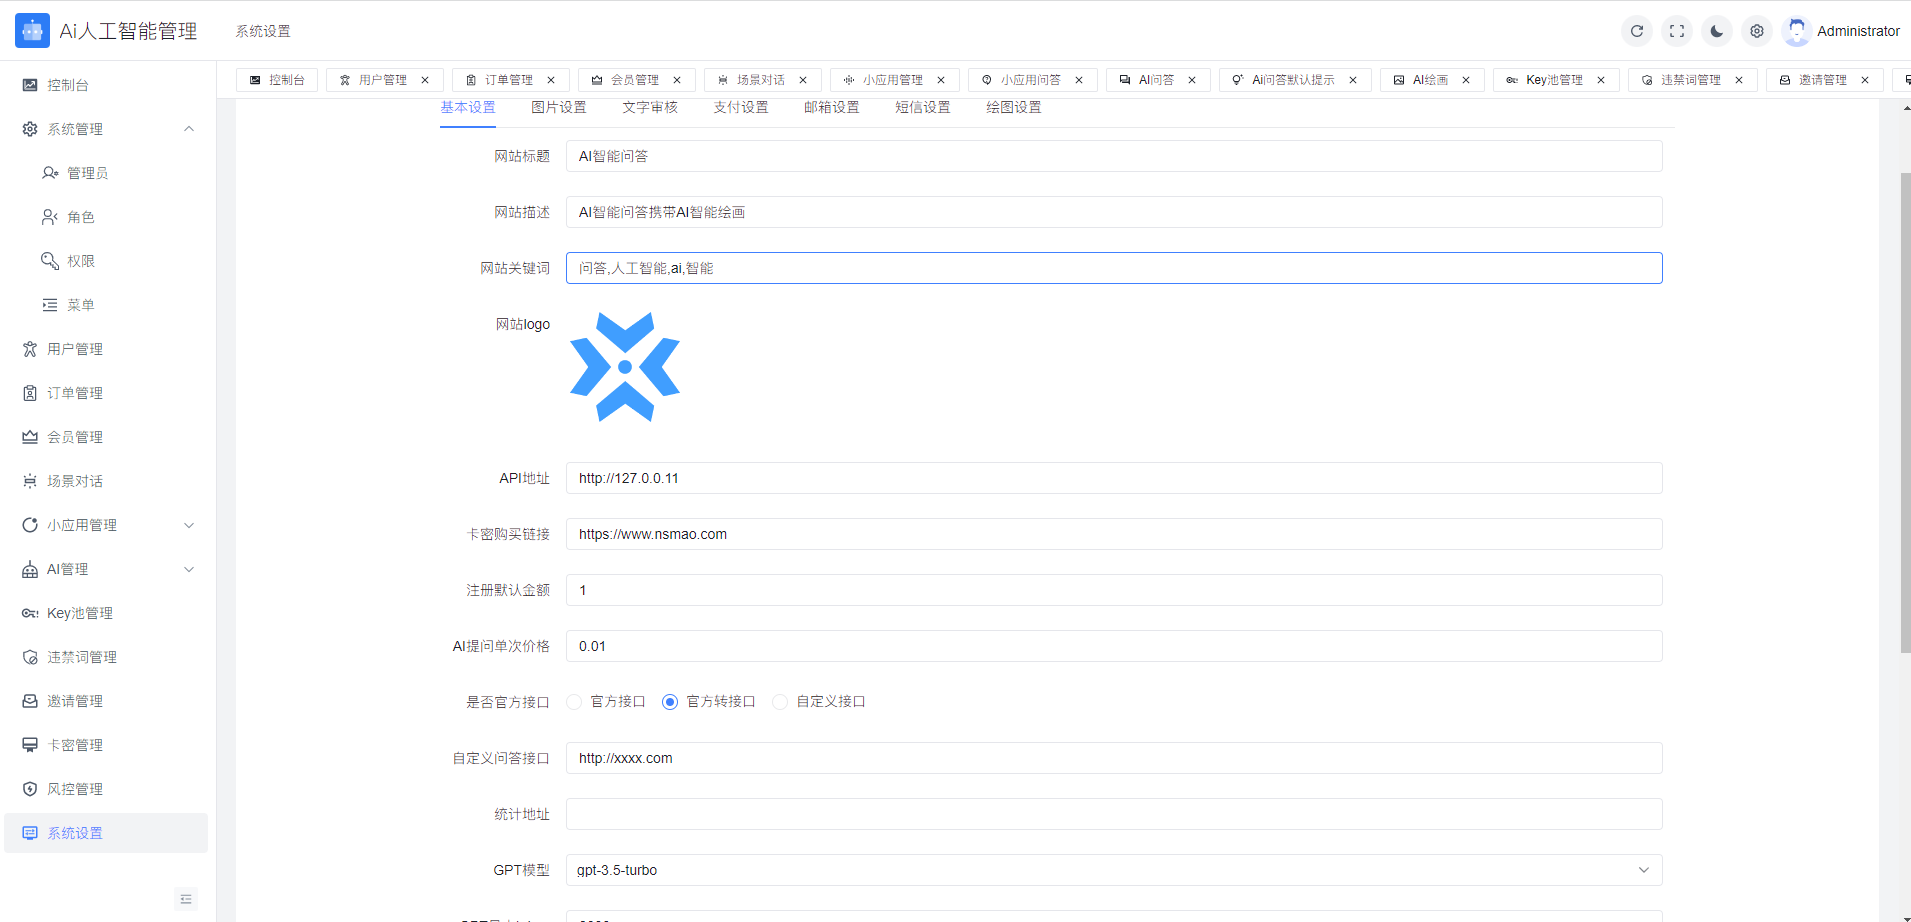
Task: Open 风控管理 in the sidebar
Action: [108, 789]
